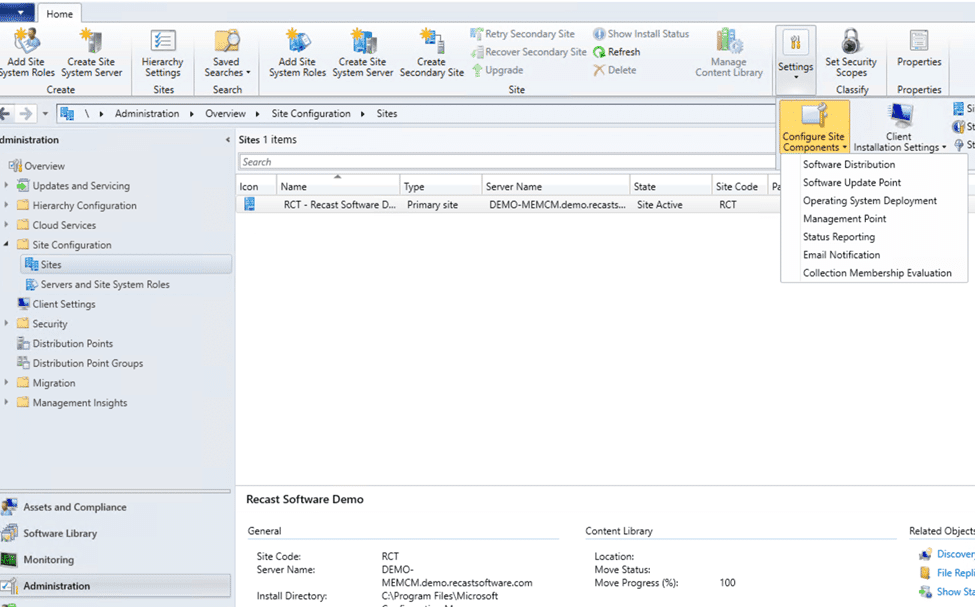Open the Saved Searches dropdown
975x607 pixels.
click(226, 50)
